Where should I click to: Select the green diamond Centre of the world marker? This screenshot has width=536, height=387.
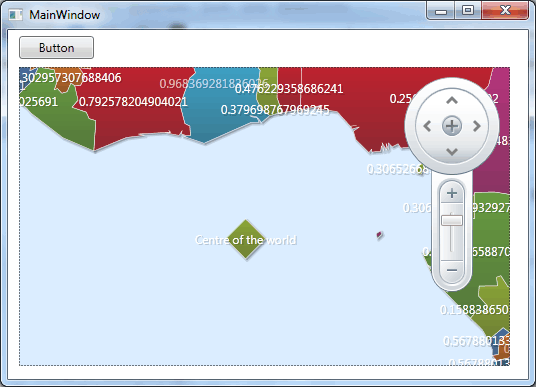246,240
